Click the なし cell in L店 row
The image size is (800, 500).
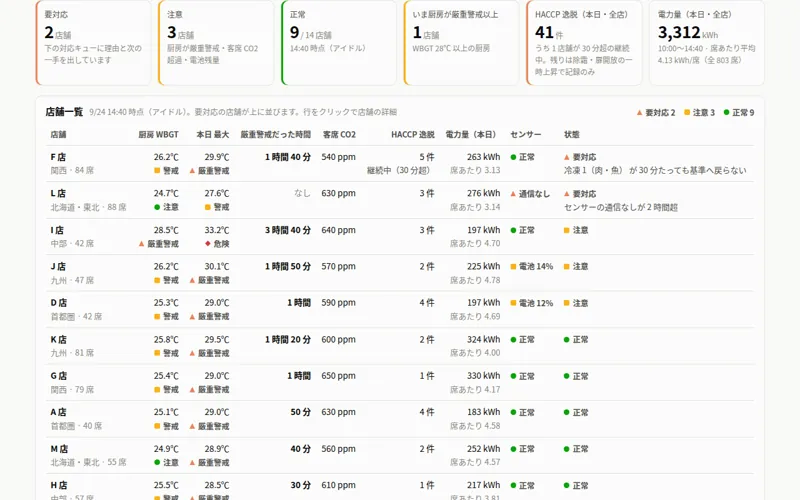pos(302,193)
